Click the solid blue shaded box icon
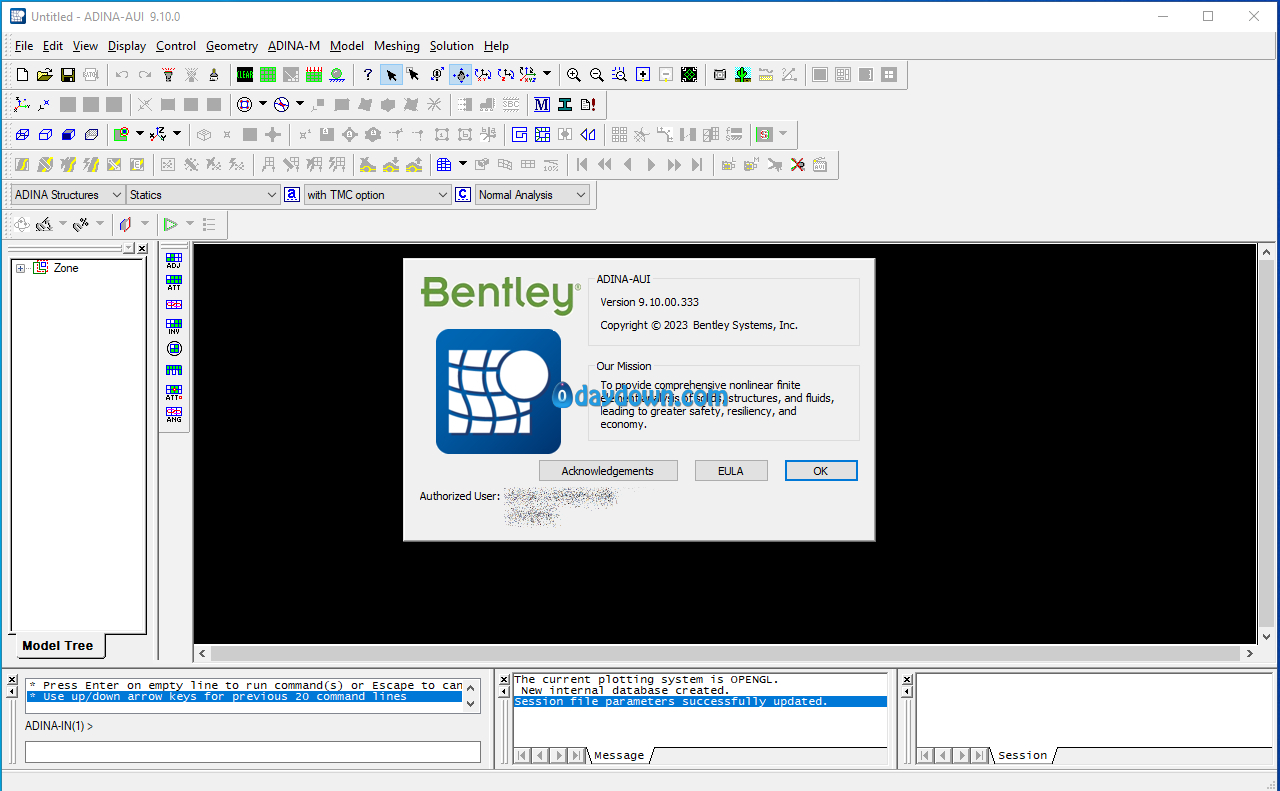Image resolution: width=1280 pixels, height=791 pixels. (x=68, y=135)
